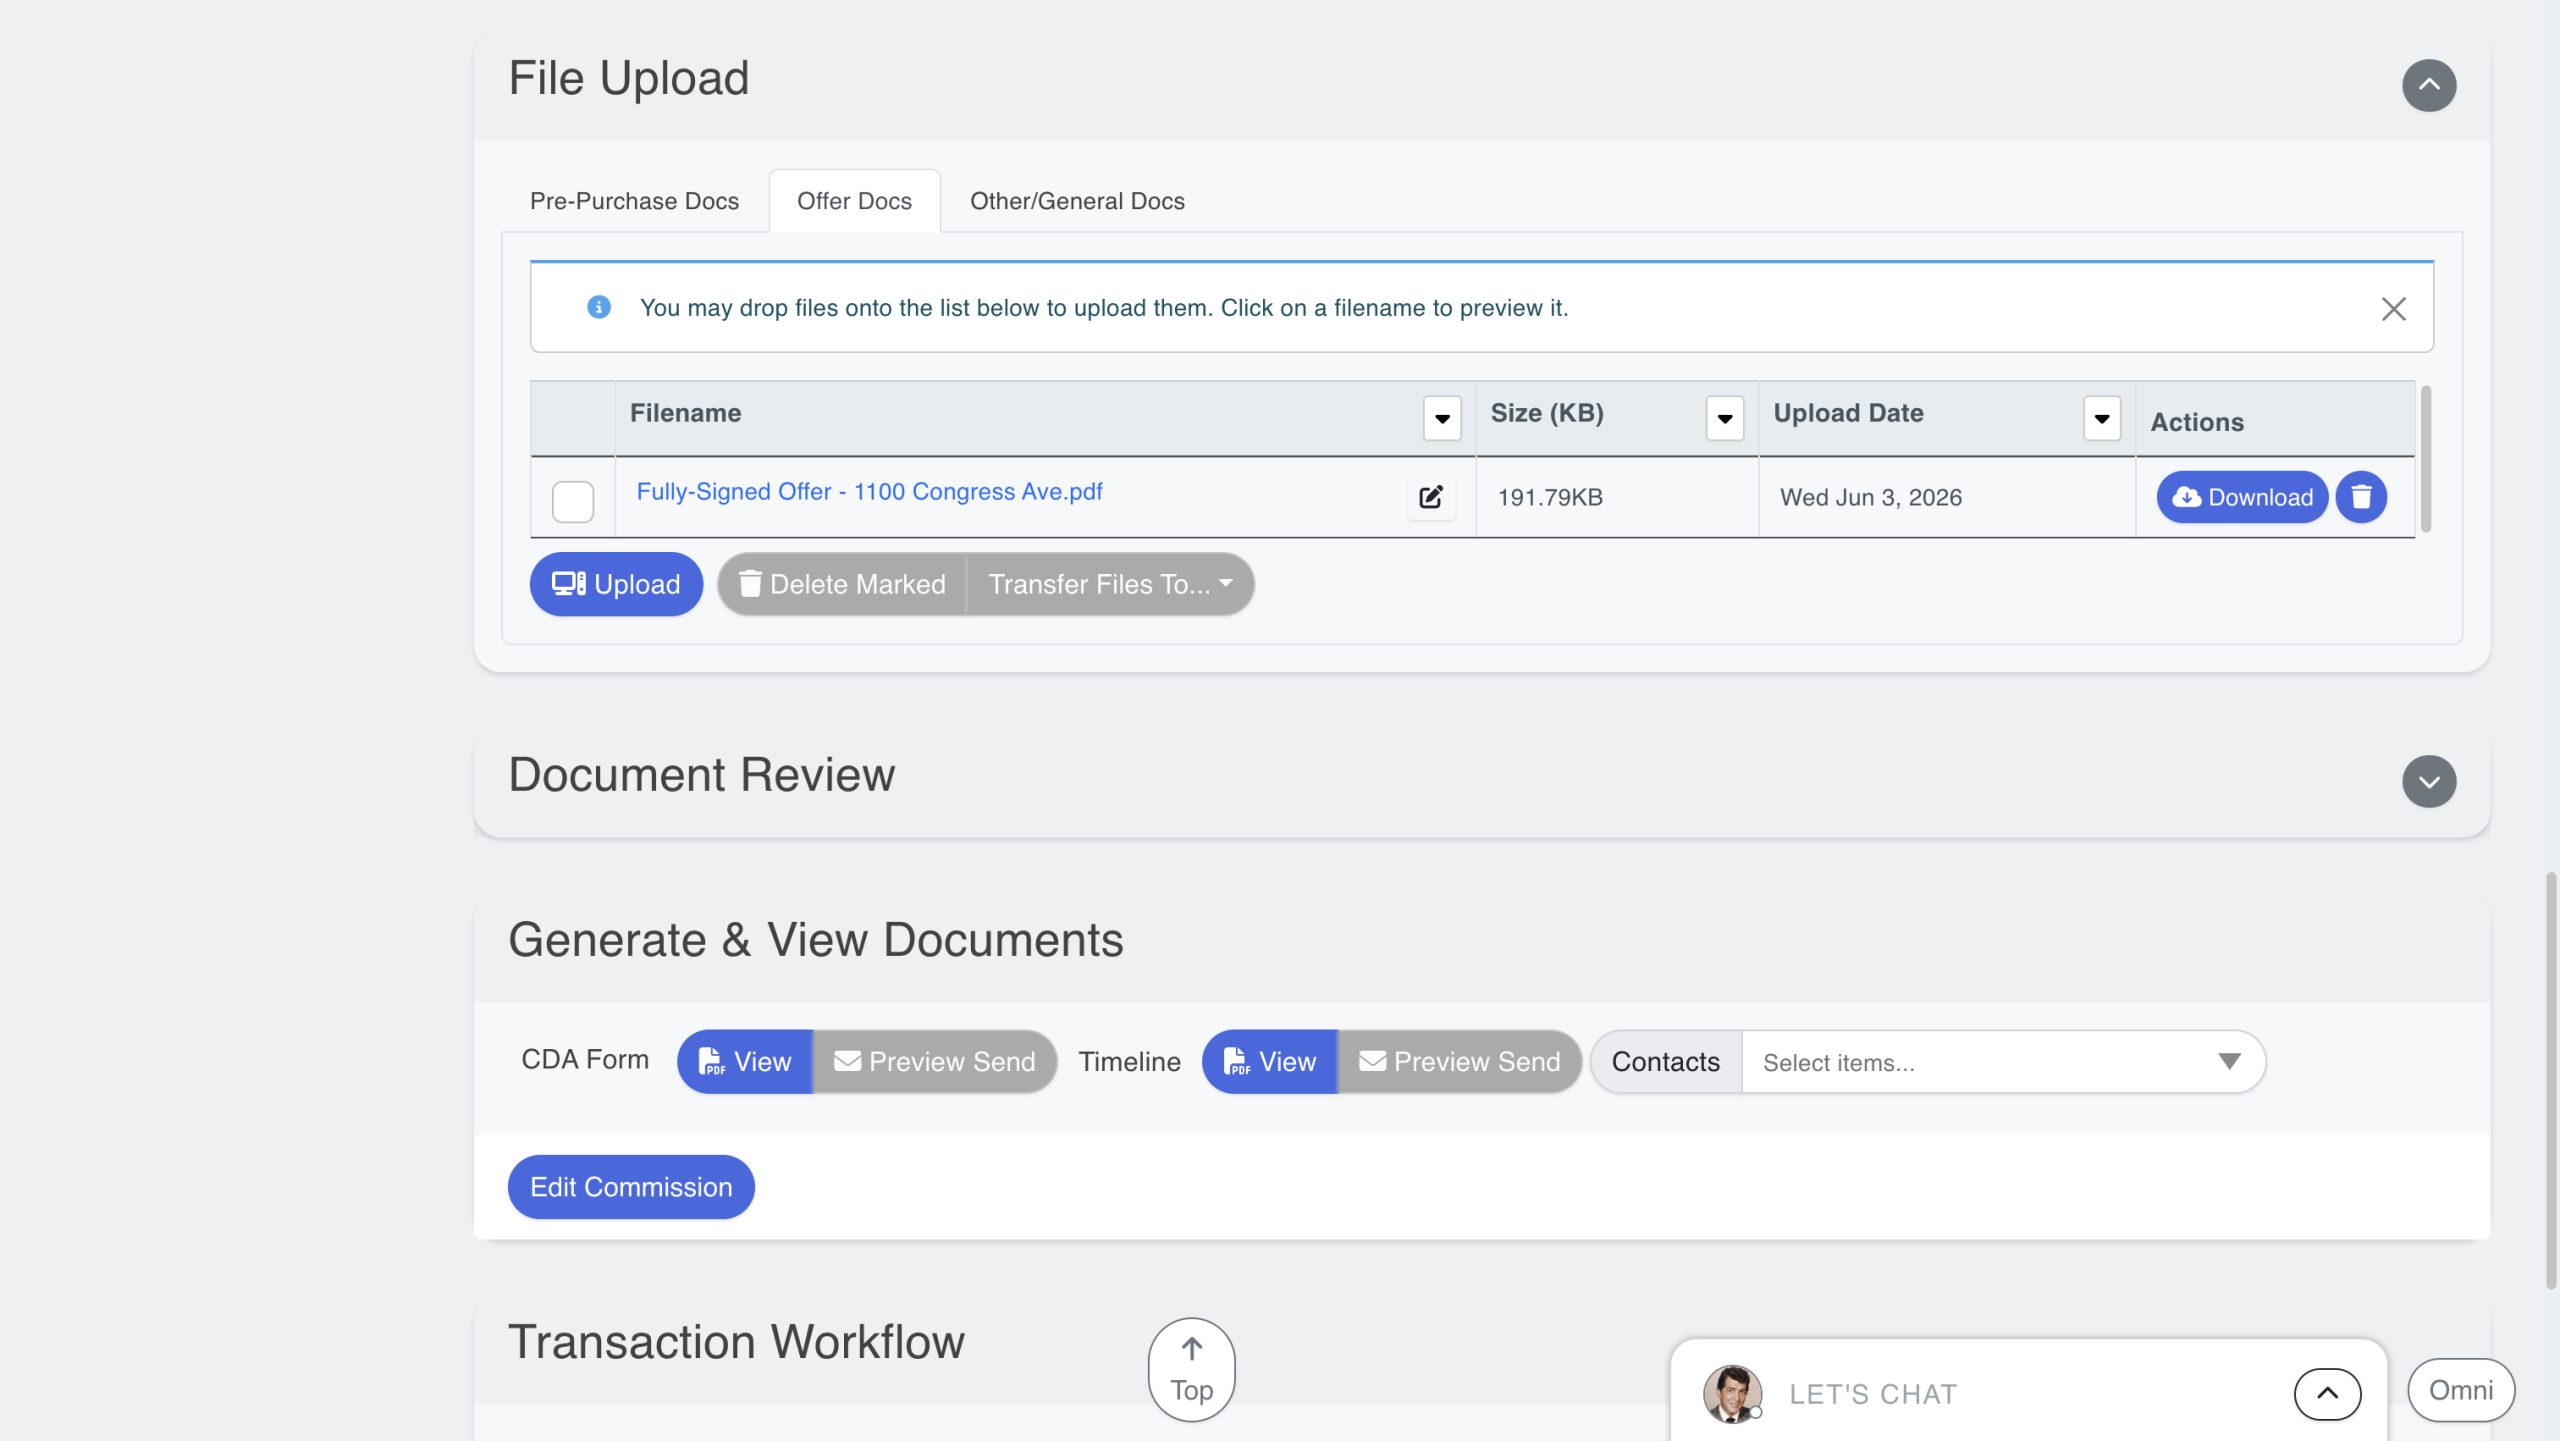Open Transfer Files To... dropdown
Screen dimensions: 2560x1441
click(x=1110, y=584)
